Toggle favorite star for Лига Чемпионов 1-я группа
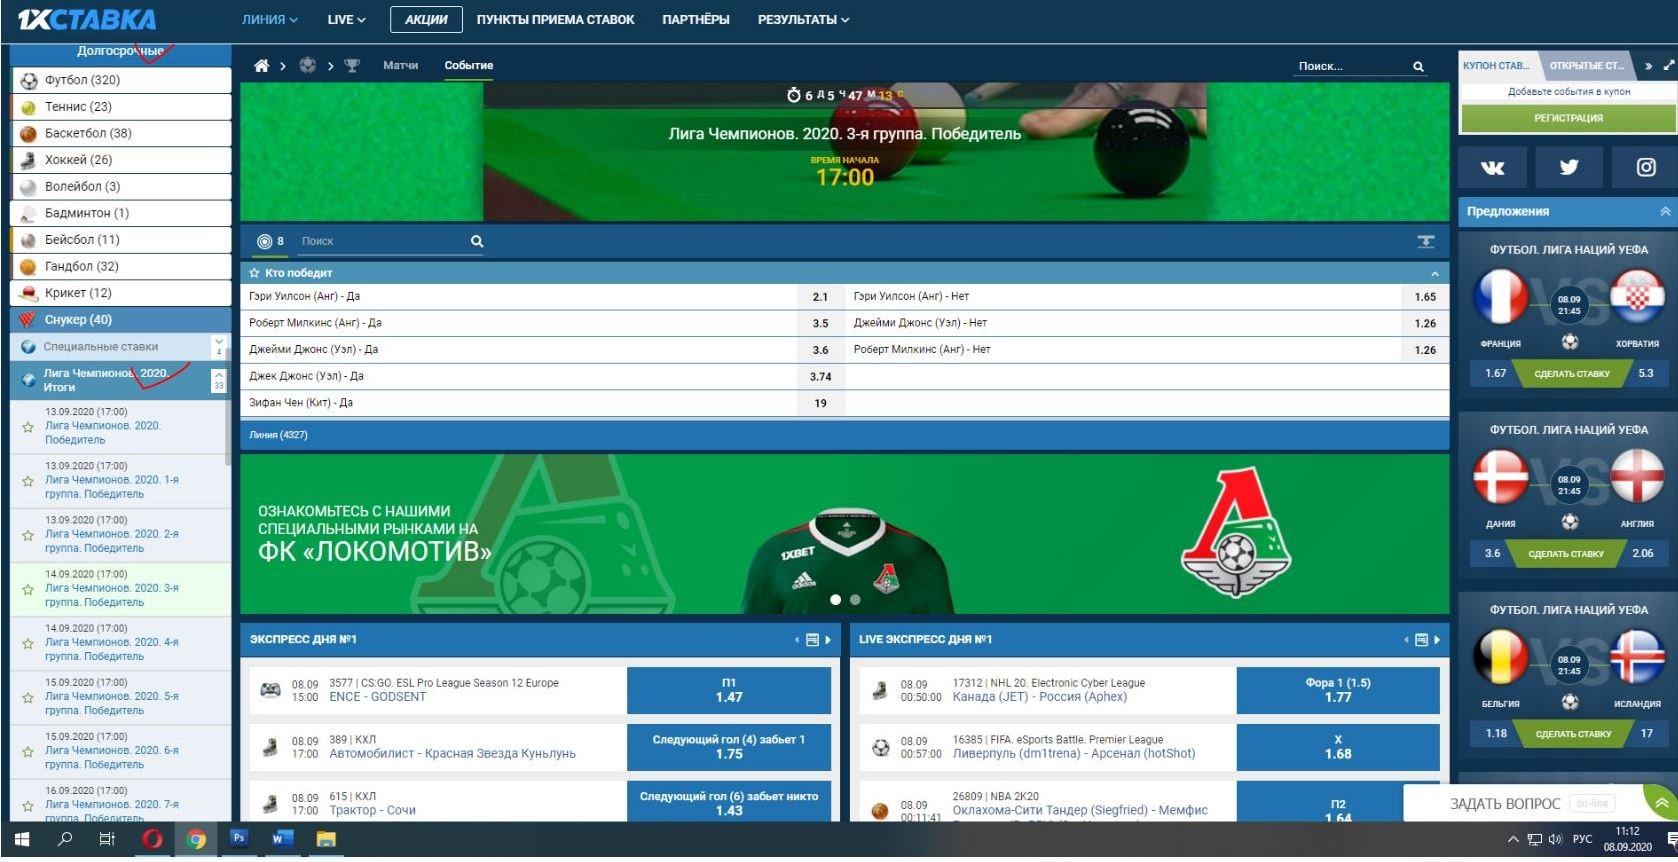 pyautogui.click(x=28, y=481)
